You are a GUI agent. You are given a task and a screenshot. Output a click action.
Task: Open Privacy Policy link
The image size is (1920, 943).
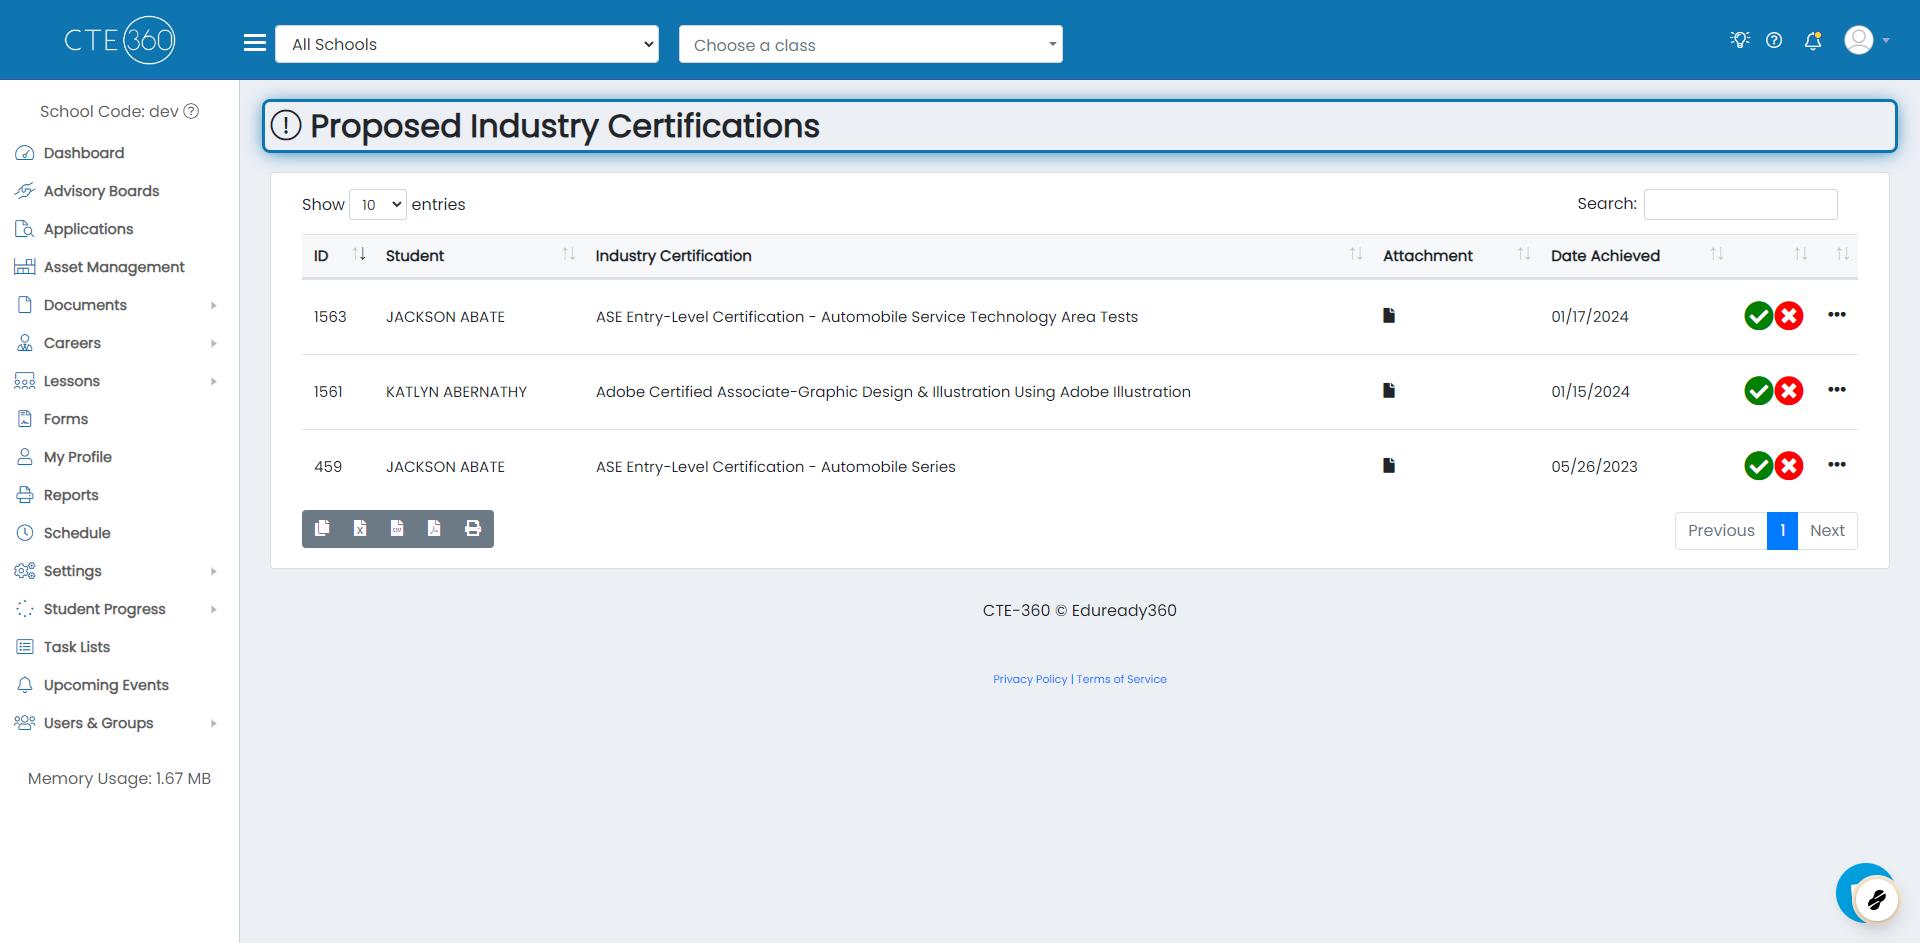coord(1030,679)
